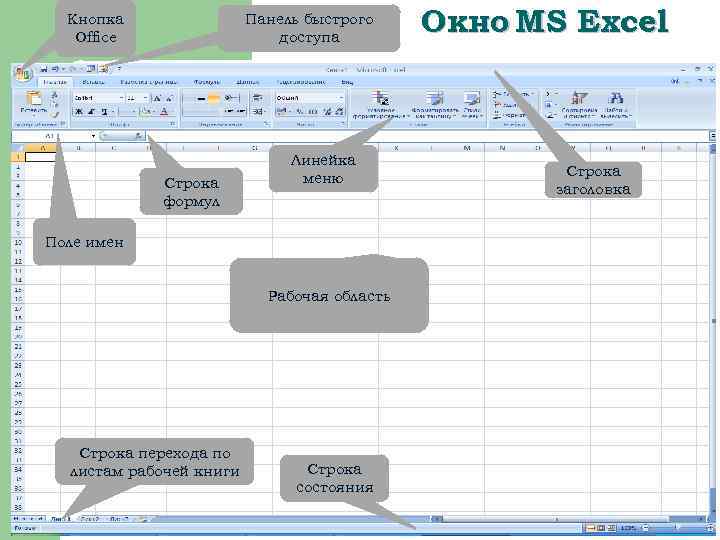Screen dimensions: 720x540
Task: Apply the percent style to cells
Action: pyautogui.click(x=299, y=111)
